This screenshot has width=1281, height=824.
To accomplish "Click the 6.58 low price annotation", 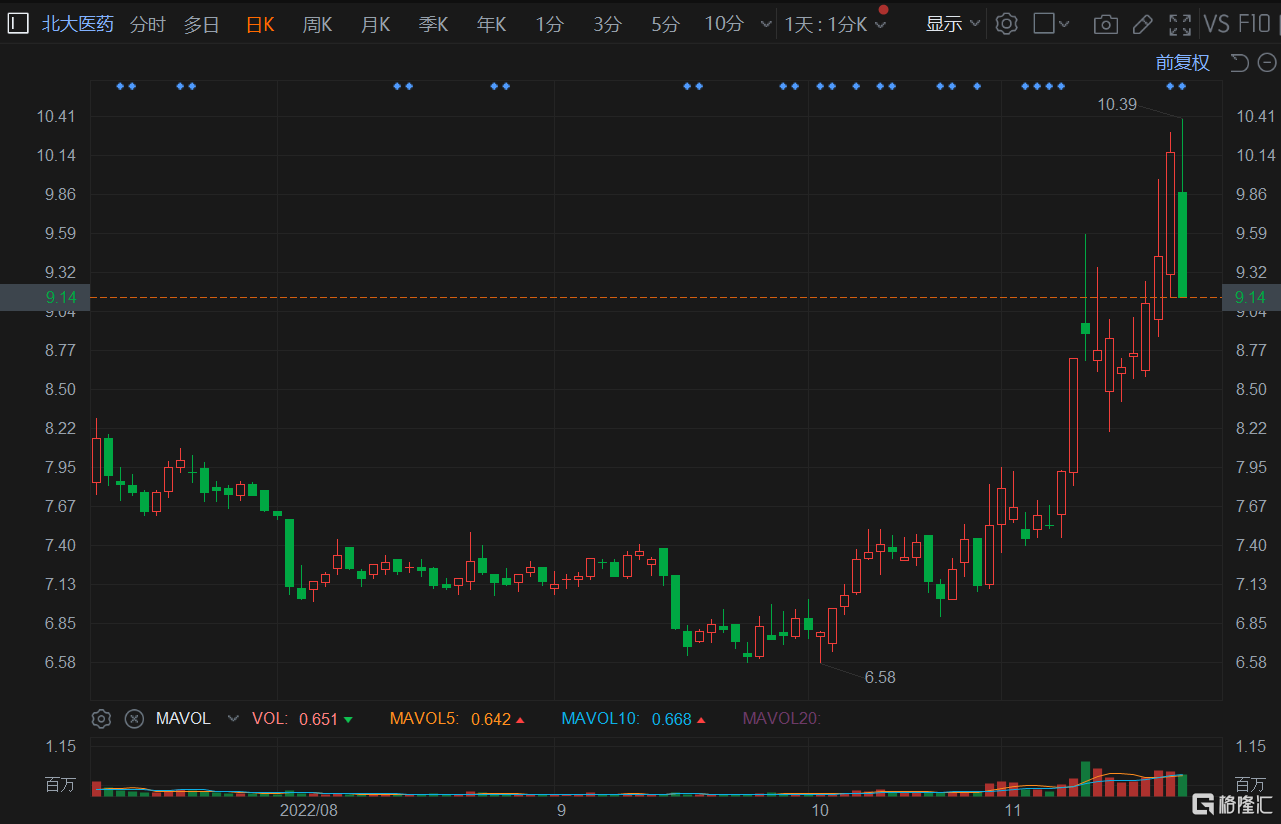I will 880,677.
